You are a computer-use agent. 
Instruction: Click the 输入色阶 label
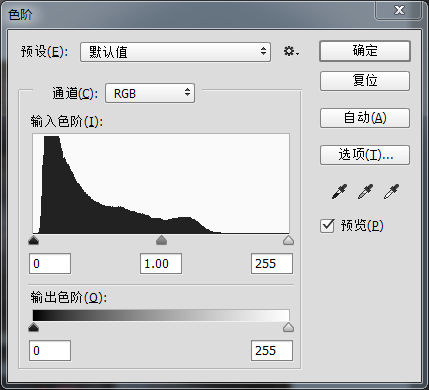[67, 121]
